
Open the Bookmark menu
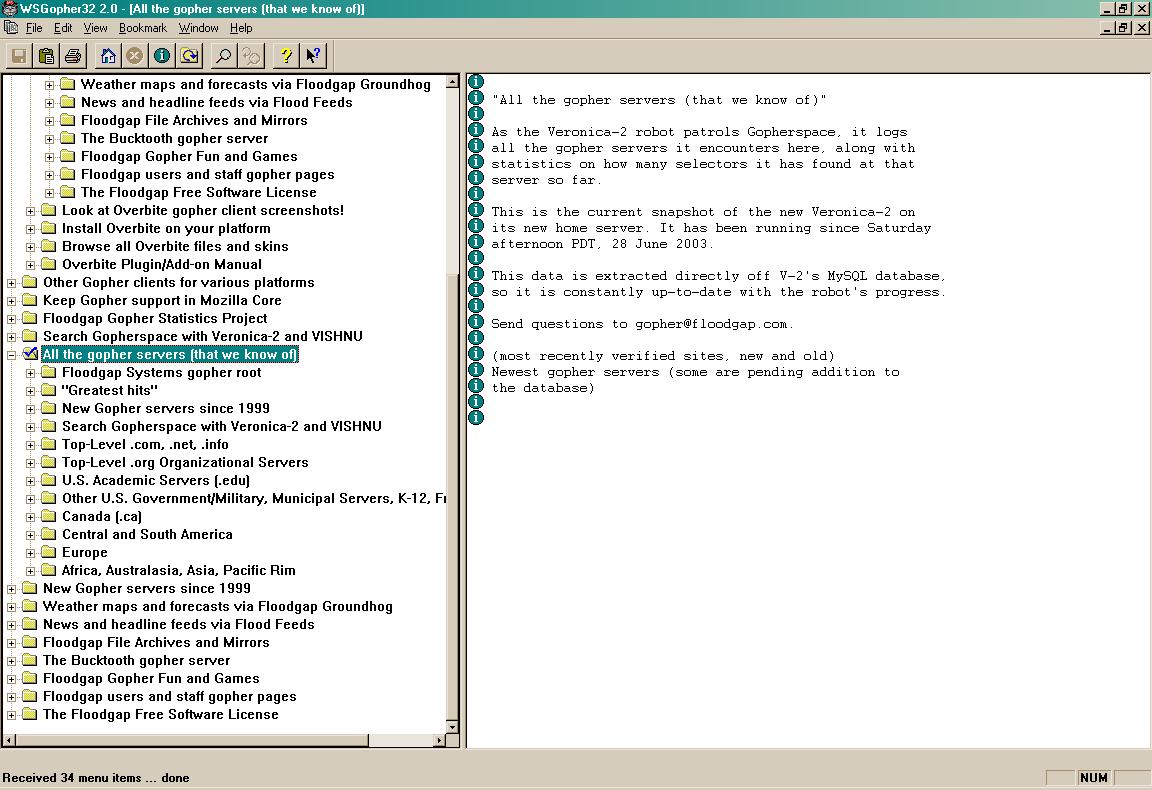[x=143, y=28]
